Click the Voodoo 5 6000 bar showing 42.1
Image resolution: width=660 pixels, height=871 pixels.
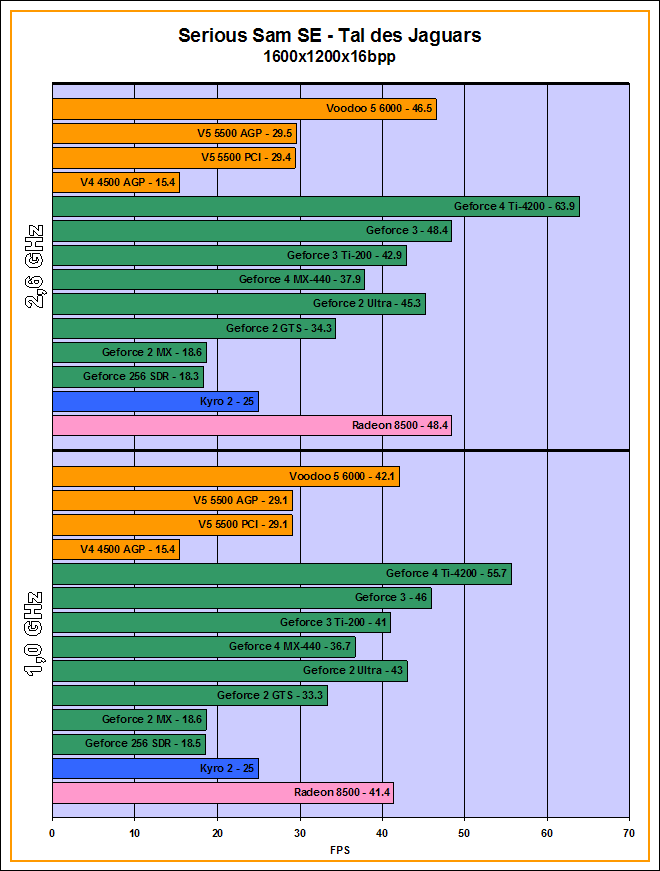point(225,476)
